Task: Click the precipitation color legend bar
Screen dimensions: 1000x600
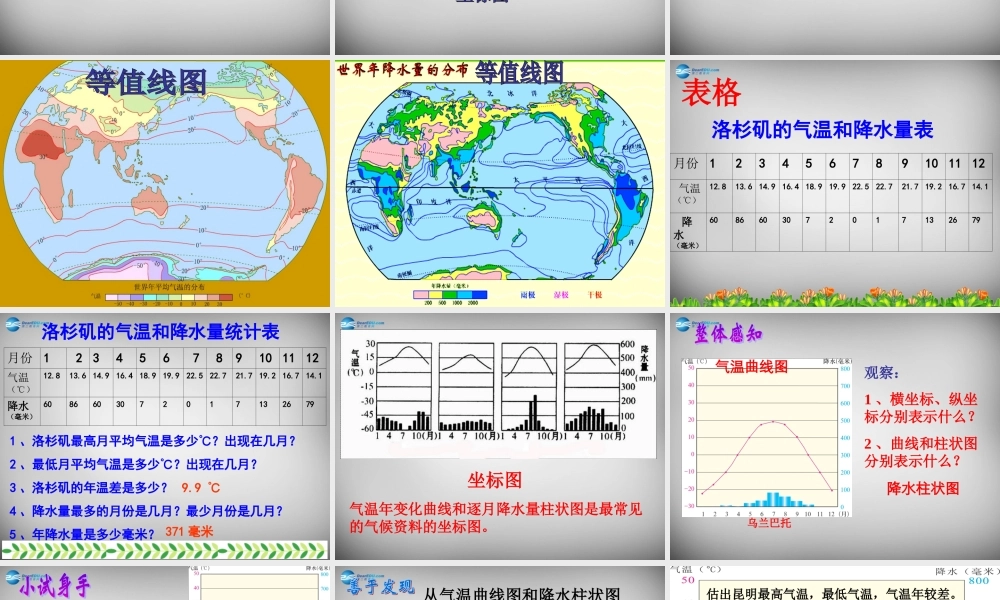Action: 450,295
